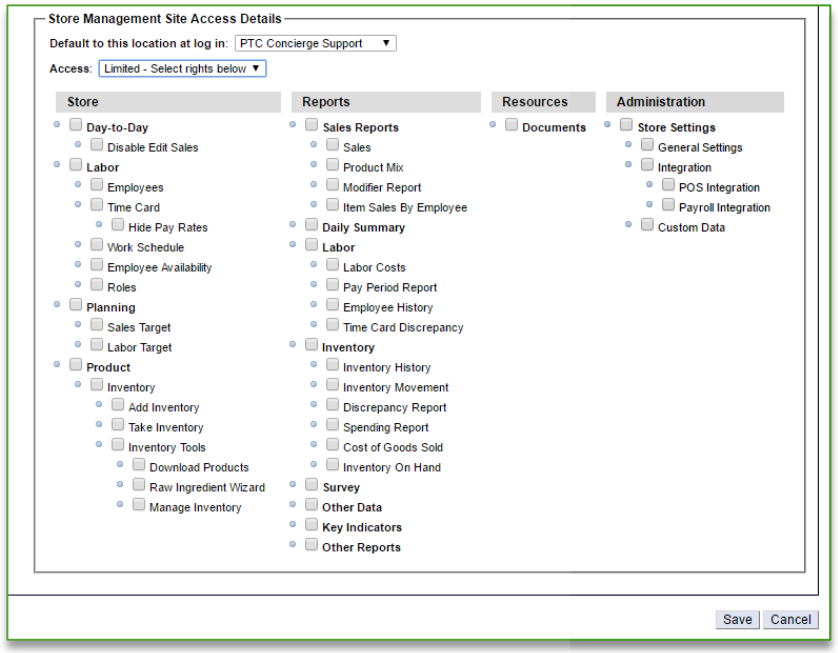This screenshot has width=838, height=653.
Task: Tick the Raw Ingredient Wizard checkbox
Action: (x=139, y=486)
